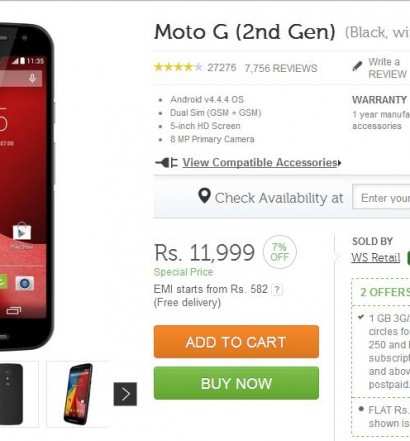Click the pencil icon beside Write a Review
Viewport: 410px width, 441px height.
pos(357,66)
